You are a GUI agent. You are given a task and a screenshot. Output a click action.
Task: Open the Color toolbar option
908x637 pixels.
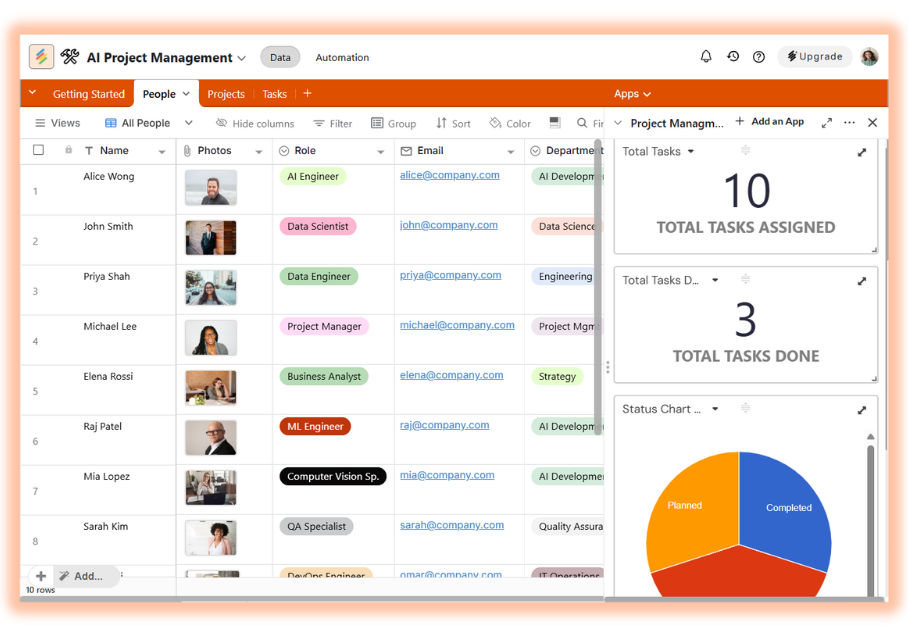510,124
